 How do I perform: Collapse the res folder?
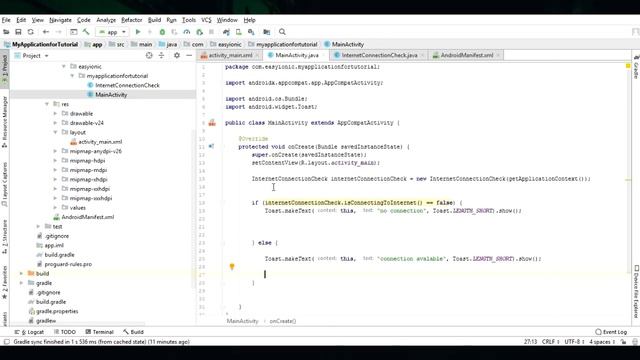tap(47, 104)
